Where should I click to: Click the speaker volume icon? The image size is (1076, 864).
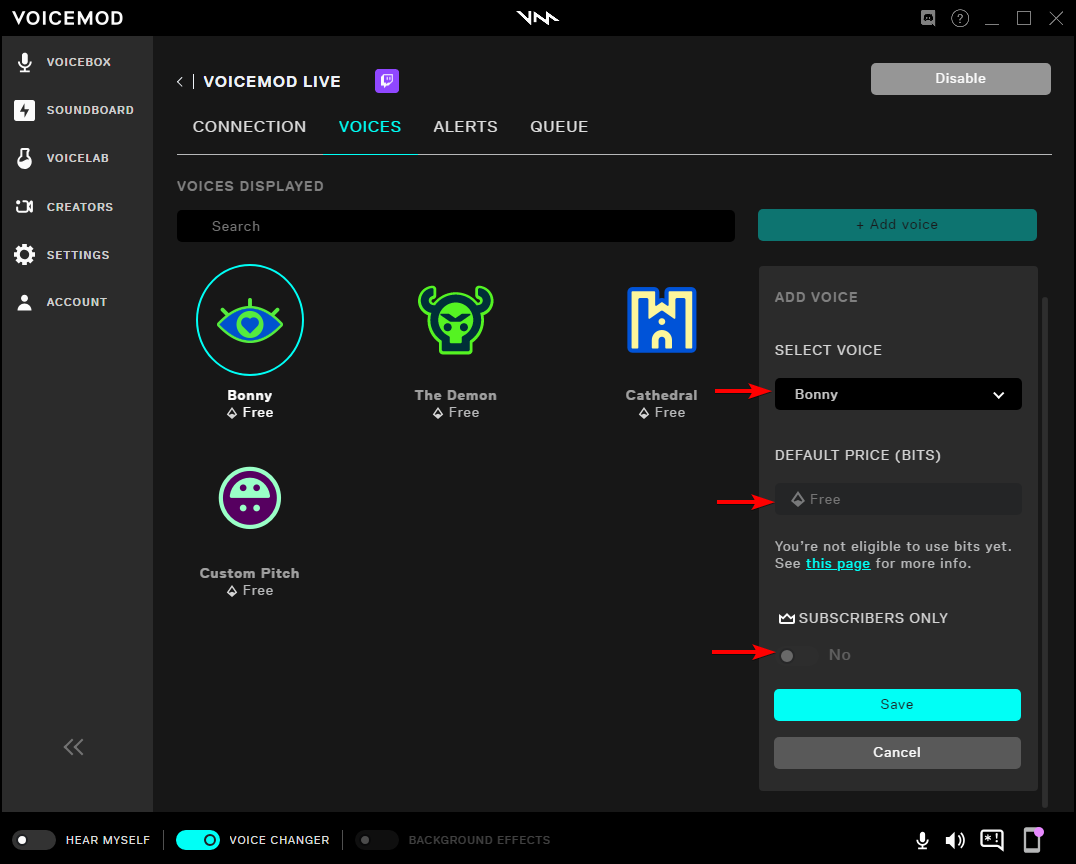[x=955, y=840]
